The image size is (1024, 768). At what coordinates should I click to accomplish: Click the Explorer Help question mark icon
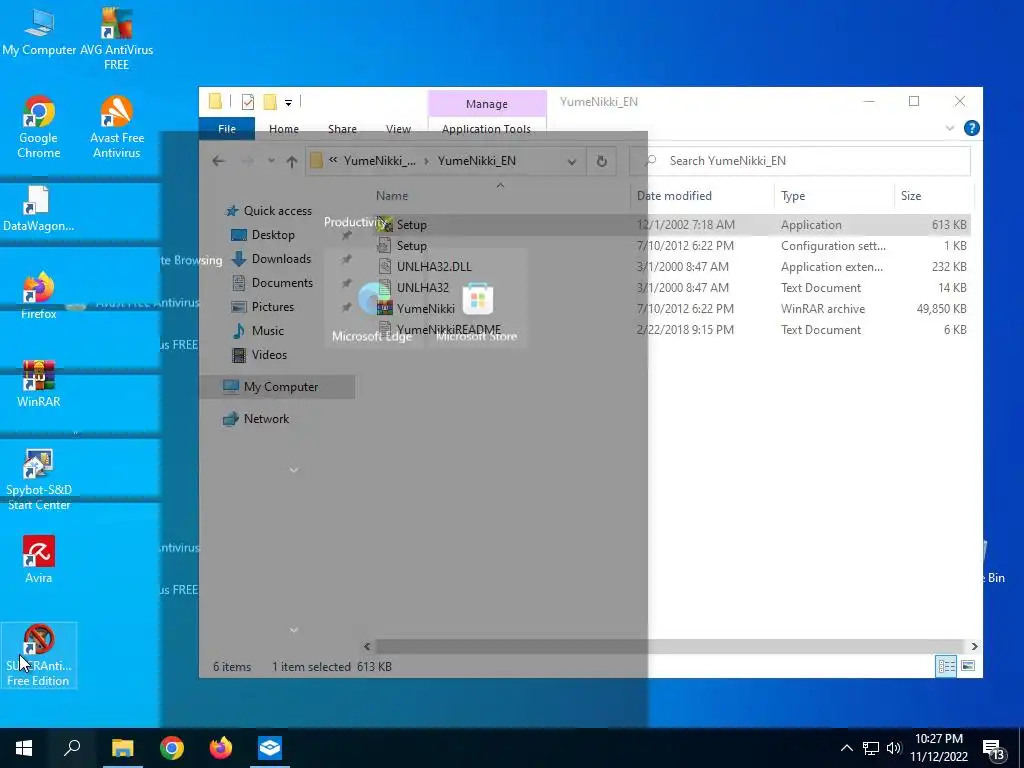click(x=972, y=129)
